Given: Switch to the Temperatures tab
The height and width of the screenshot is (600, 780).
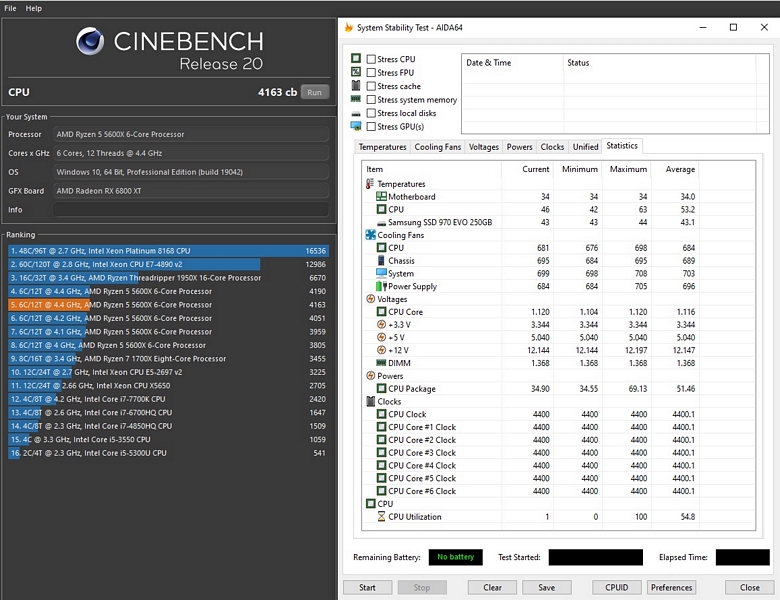Looking at the screenshot, I should 383,147.
